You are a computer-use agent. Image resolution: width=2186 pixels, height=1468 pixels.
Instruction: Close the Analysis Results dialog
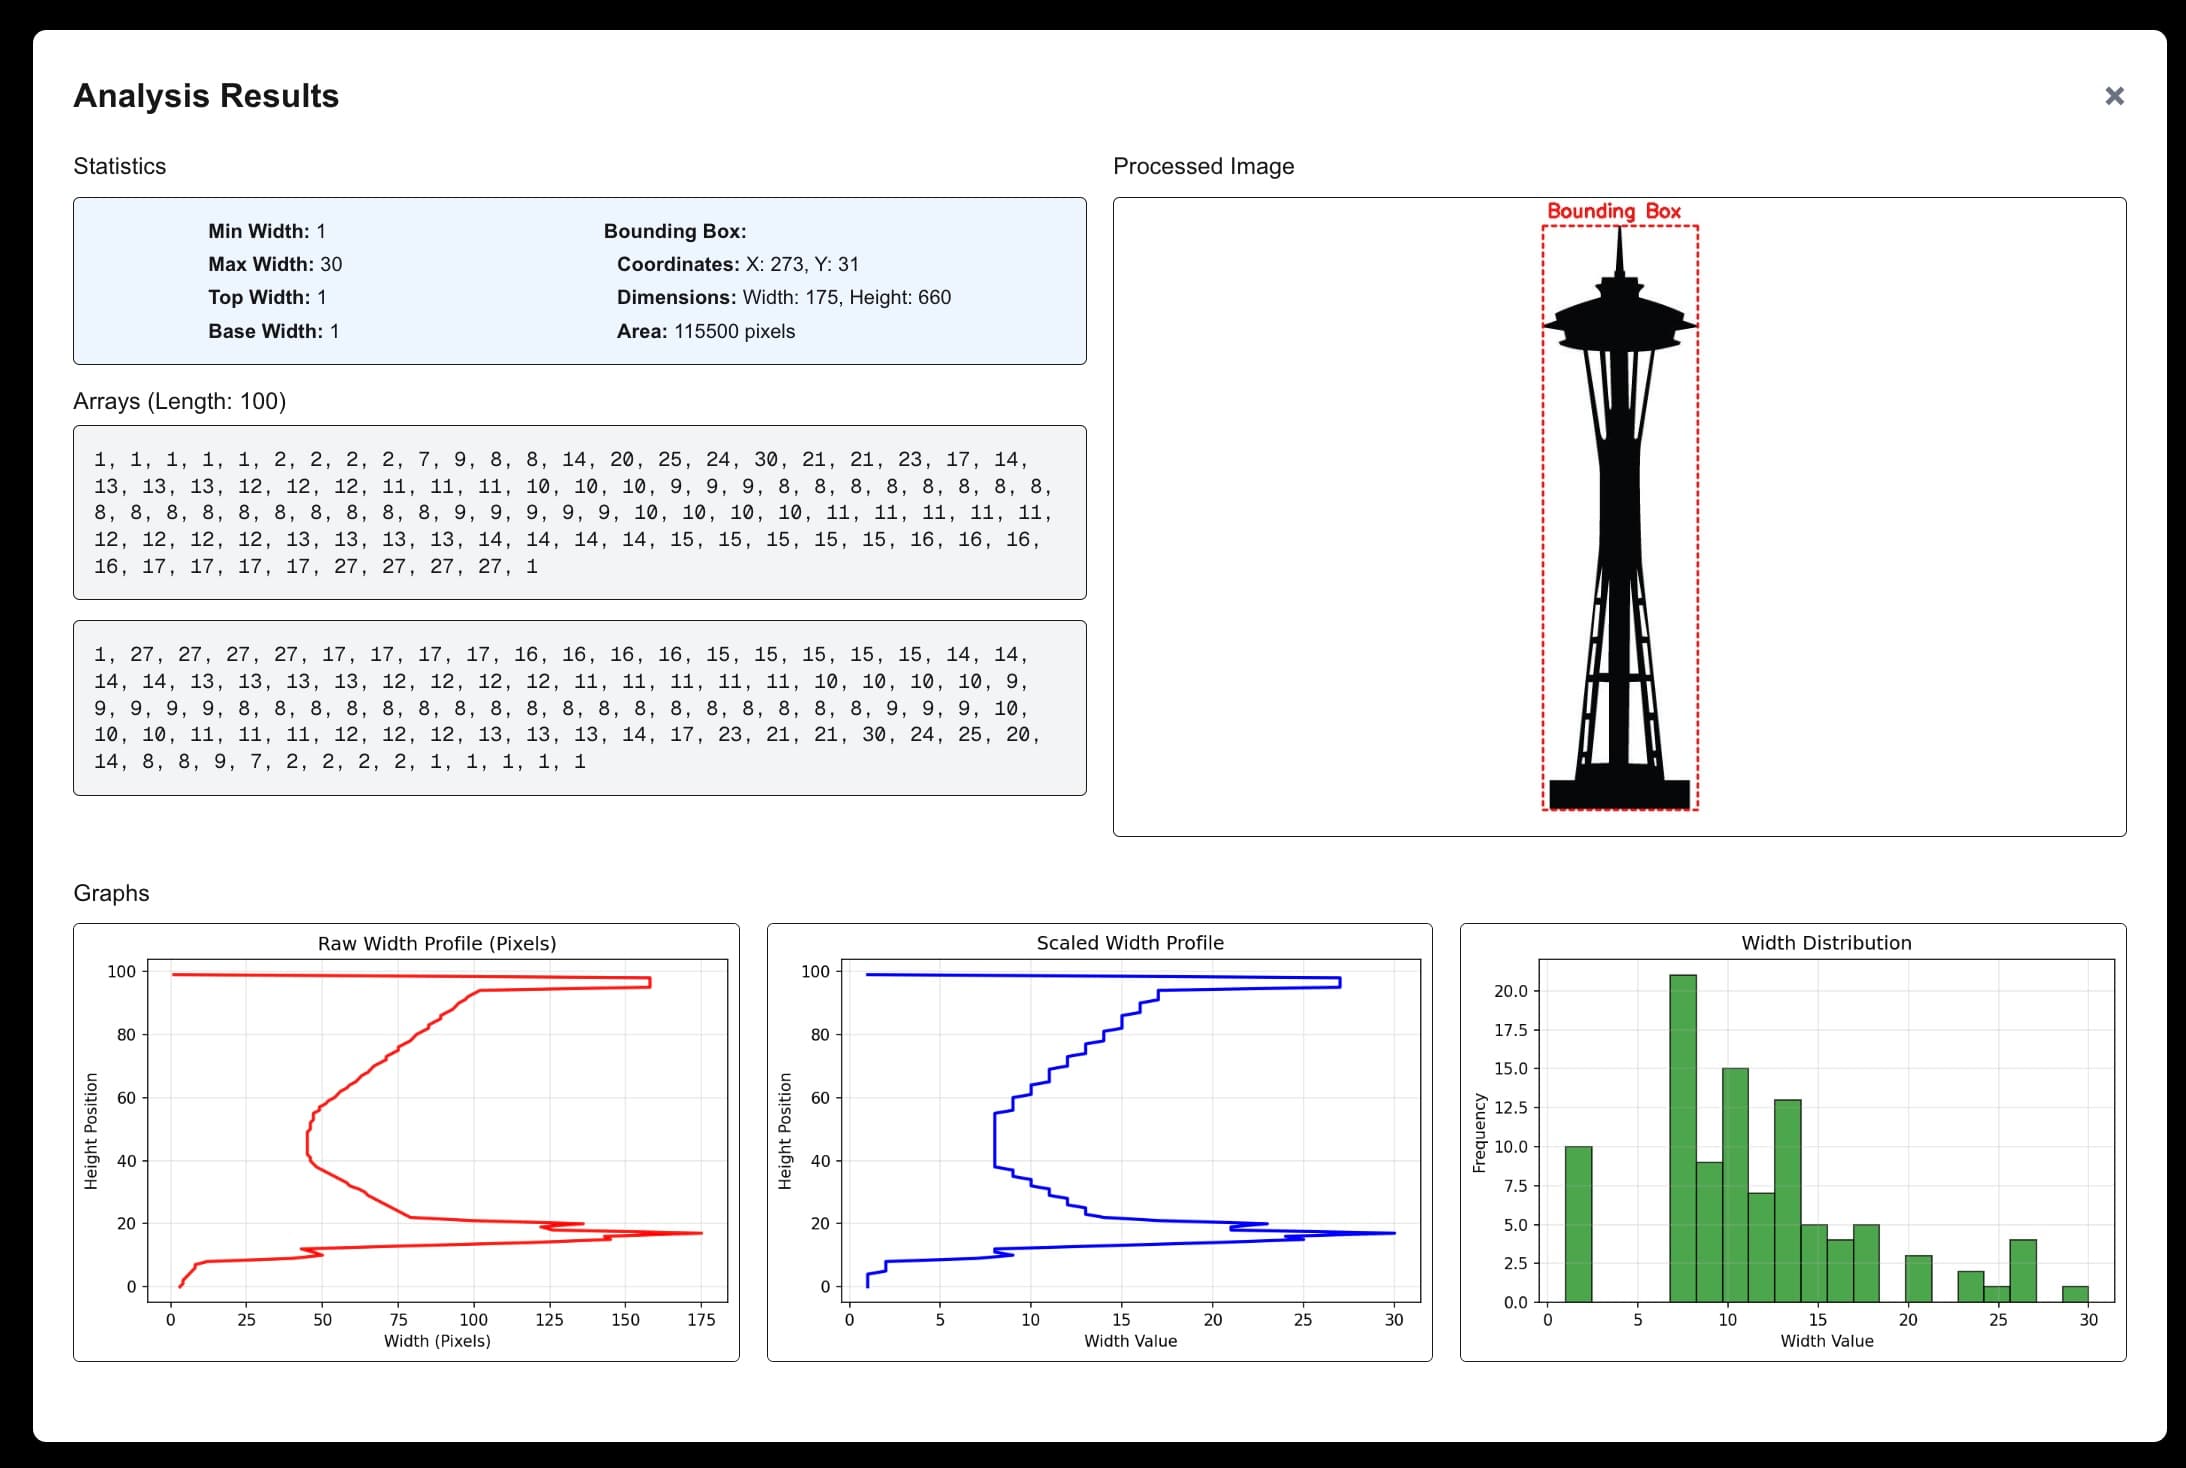coord(2115,95)
